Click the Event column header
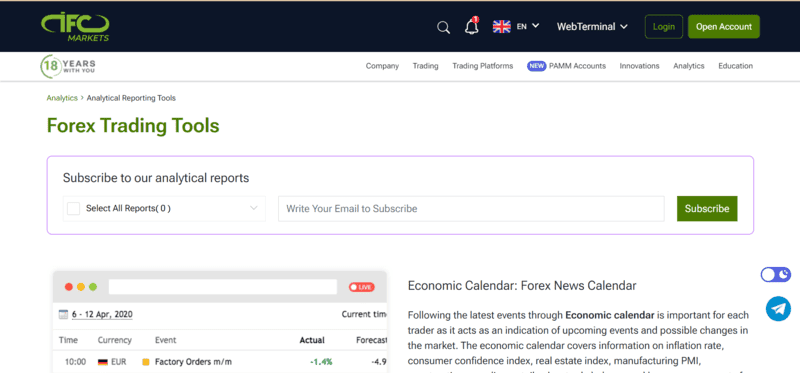The width and height of the screenshot is (800, 373). [165, 340]
